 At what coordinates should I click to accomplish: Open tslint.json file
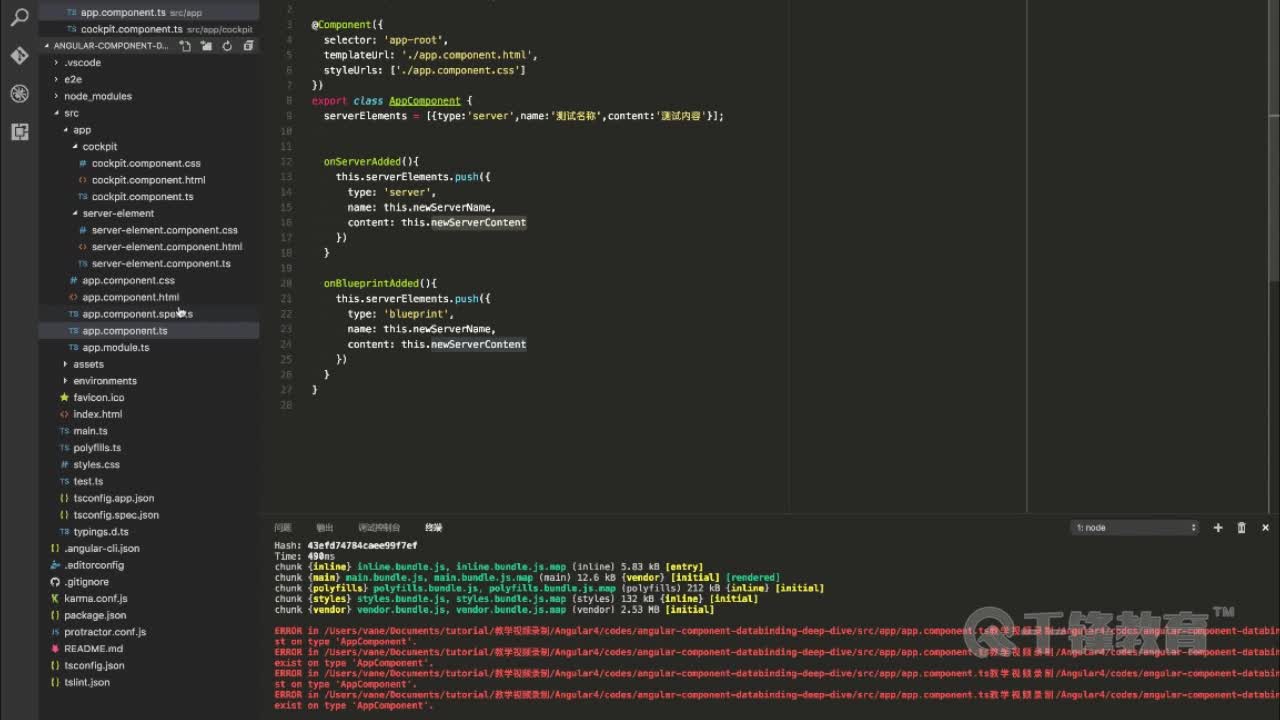(x=87, y=683)
